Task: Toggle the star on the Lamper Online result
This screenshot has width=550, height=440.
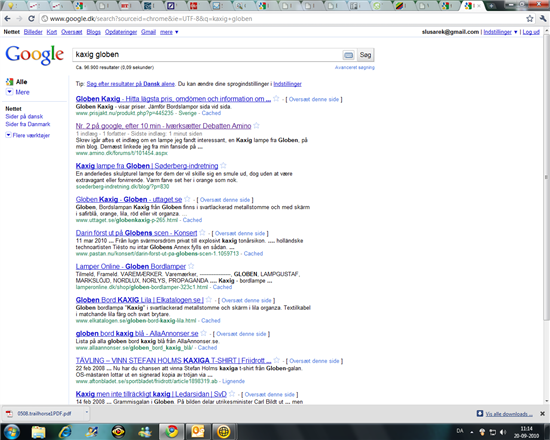Action: click(x=191, y=266)
